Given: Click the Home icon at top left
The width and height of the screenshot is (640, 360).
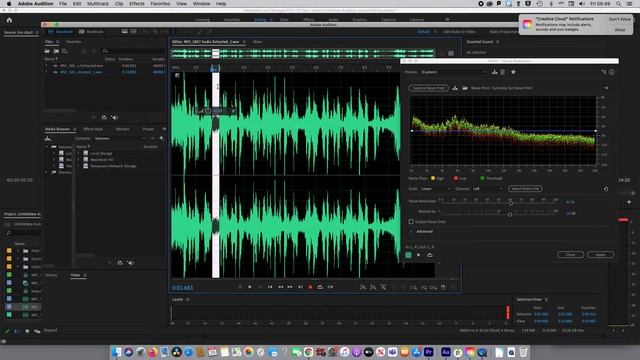Looking at the screenshot, I should 9,20.
